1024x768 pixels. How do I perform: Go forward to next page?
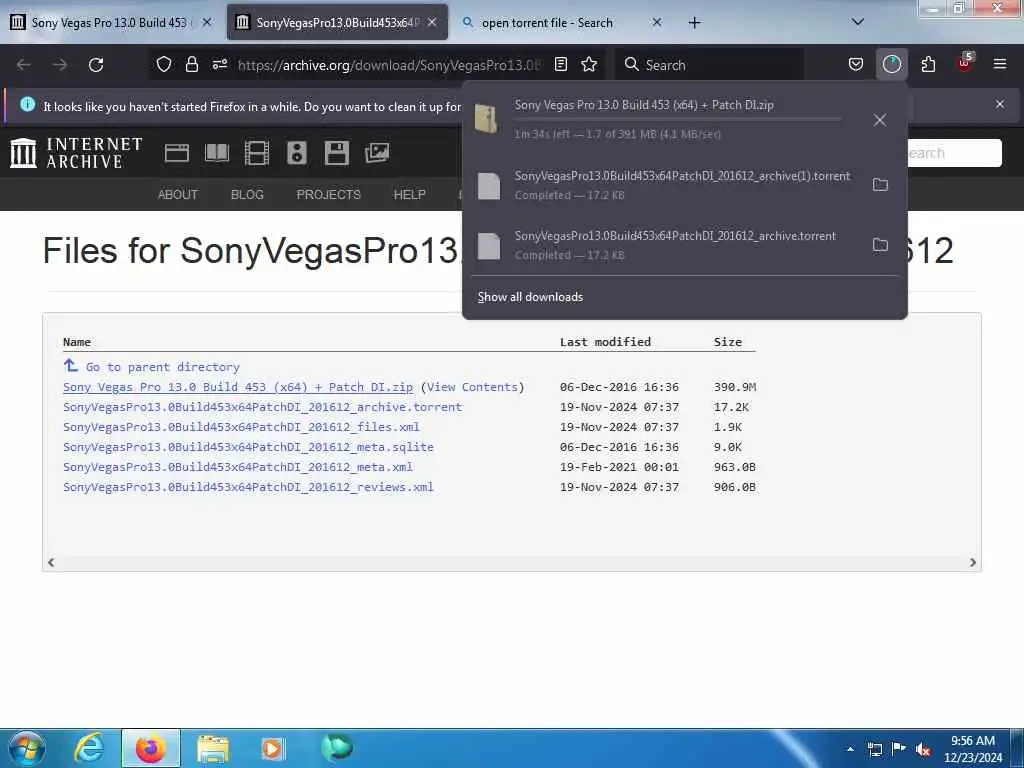(x=60, y=65)
